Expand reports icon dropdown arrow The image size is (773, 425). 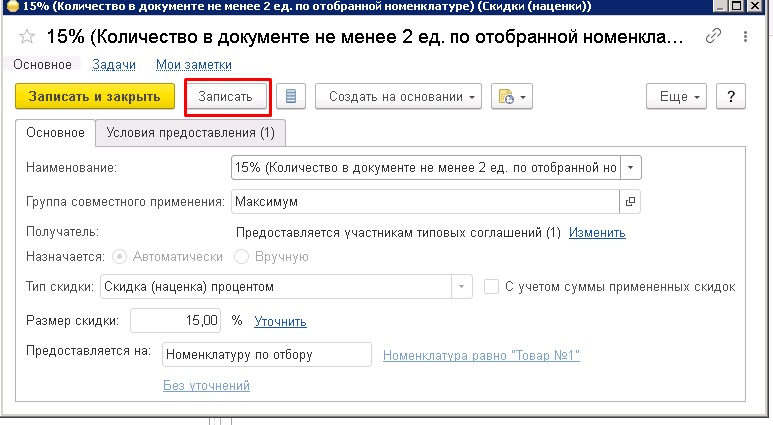[524, 97]
